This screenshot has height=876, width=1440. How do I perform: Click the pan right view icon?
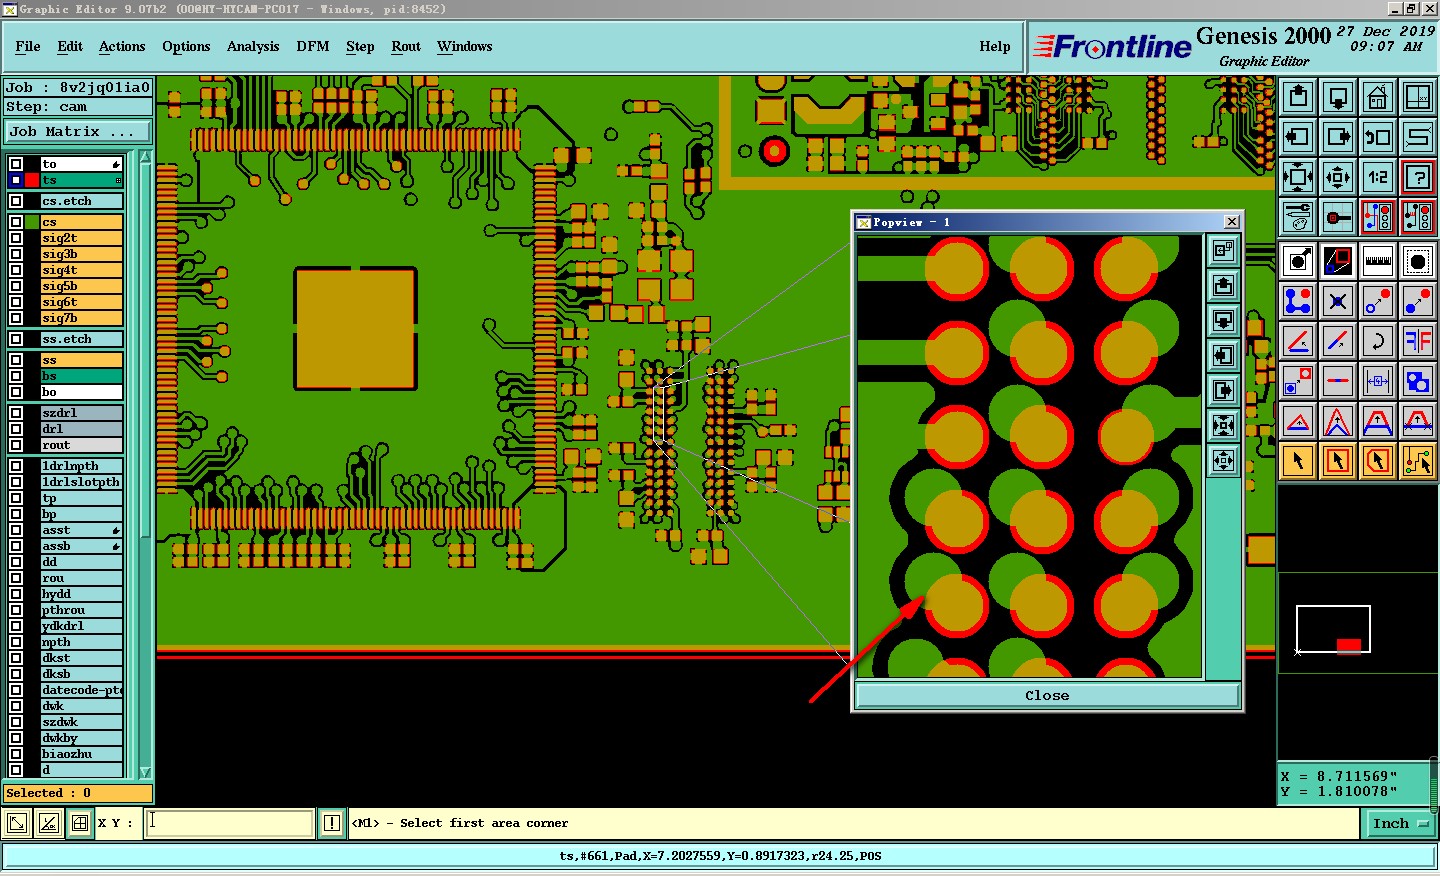[x=1338, y=137]
